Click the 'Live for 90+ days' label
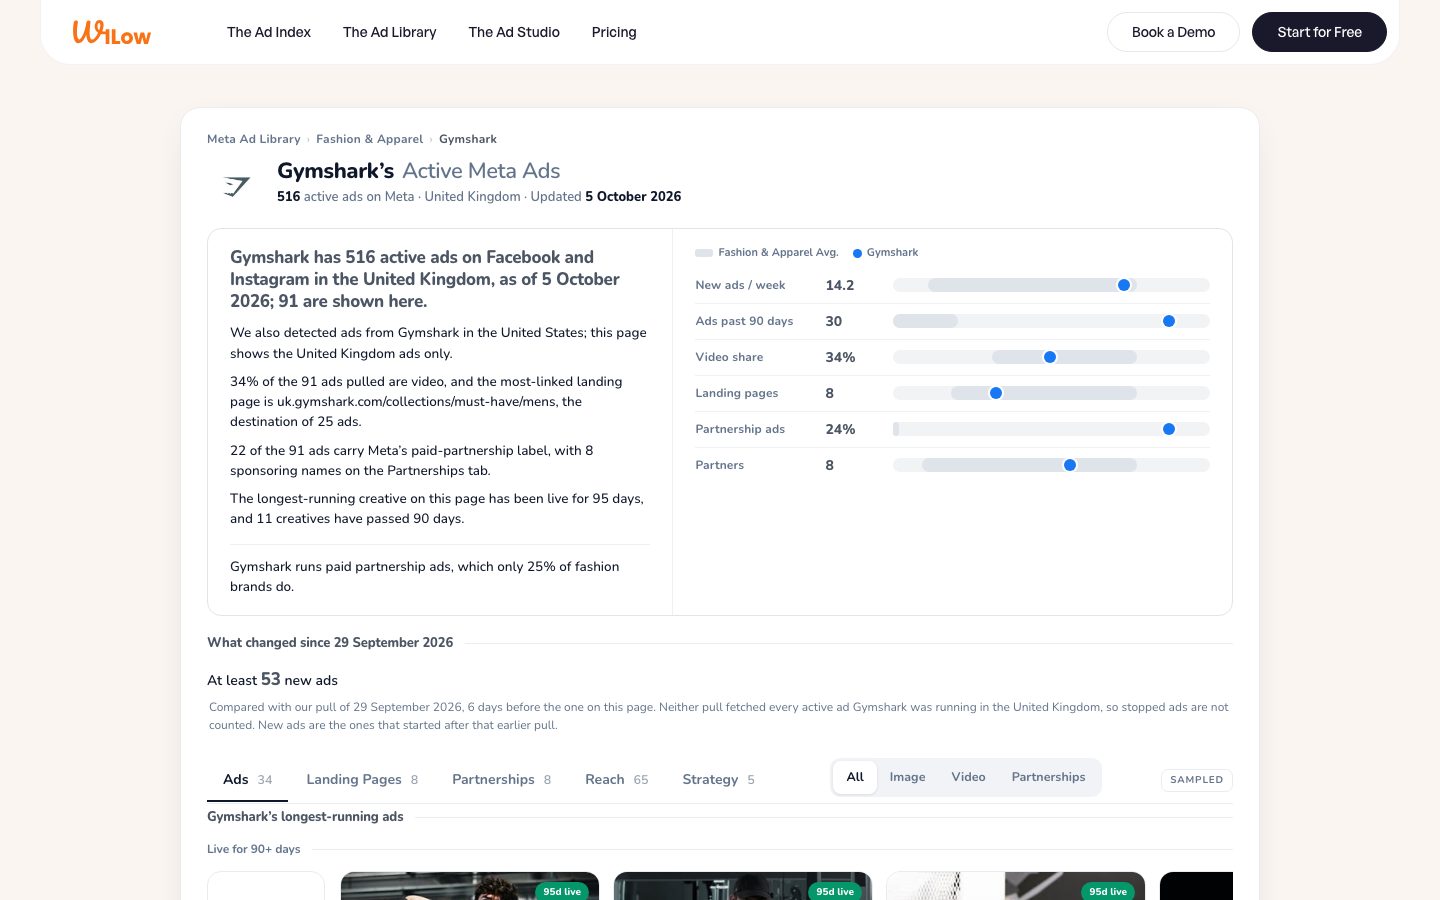Viewport: 1440px width, 900px height. [254, 849]
